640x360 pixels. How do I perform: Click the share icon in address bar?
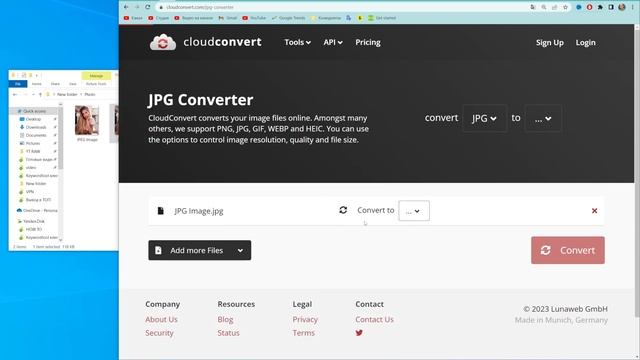(x=554, y=7)
